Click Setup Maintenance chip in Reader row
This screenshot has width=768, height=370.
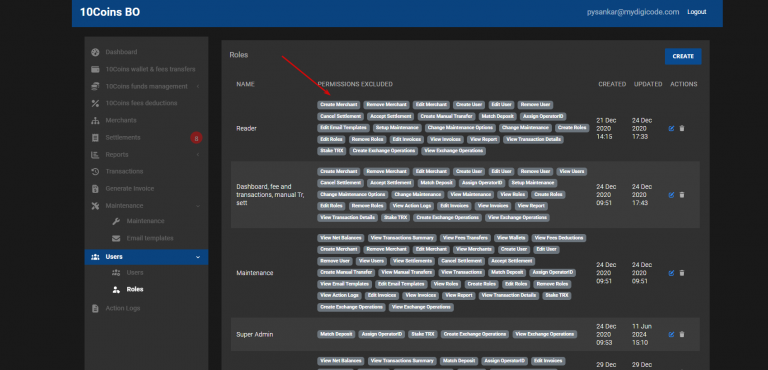(x=397, y=128)
